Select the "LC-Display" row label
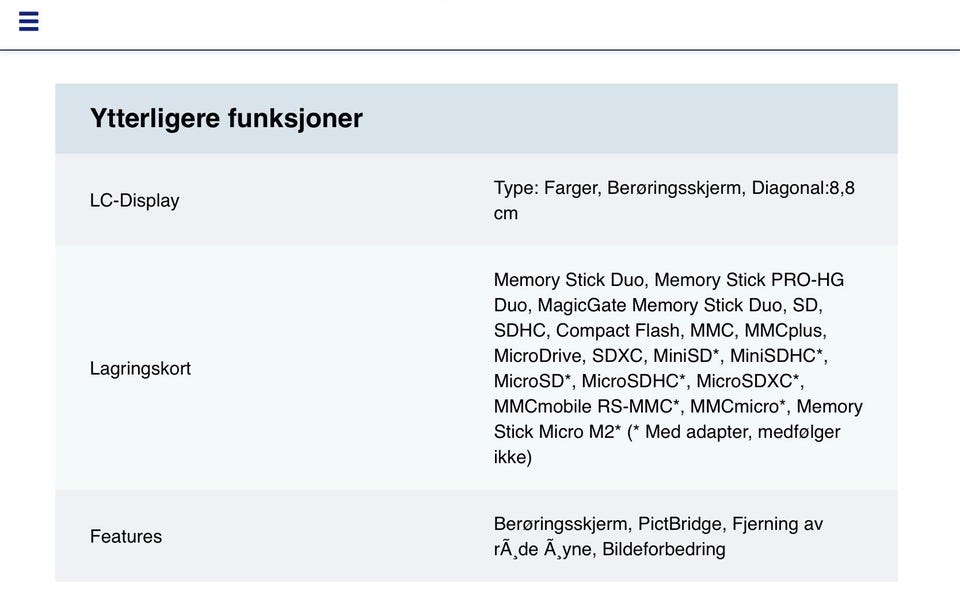 pyautogui.click(x=135, y=200)
